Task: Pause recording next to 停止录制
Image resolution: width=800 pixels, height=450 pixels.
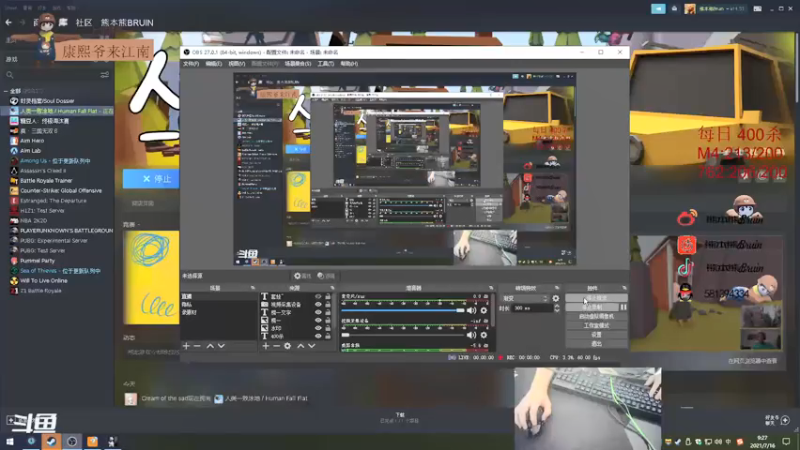Action: tap(623, 307)
